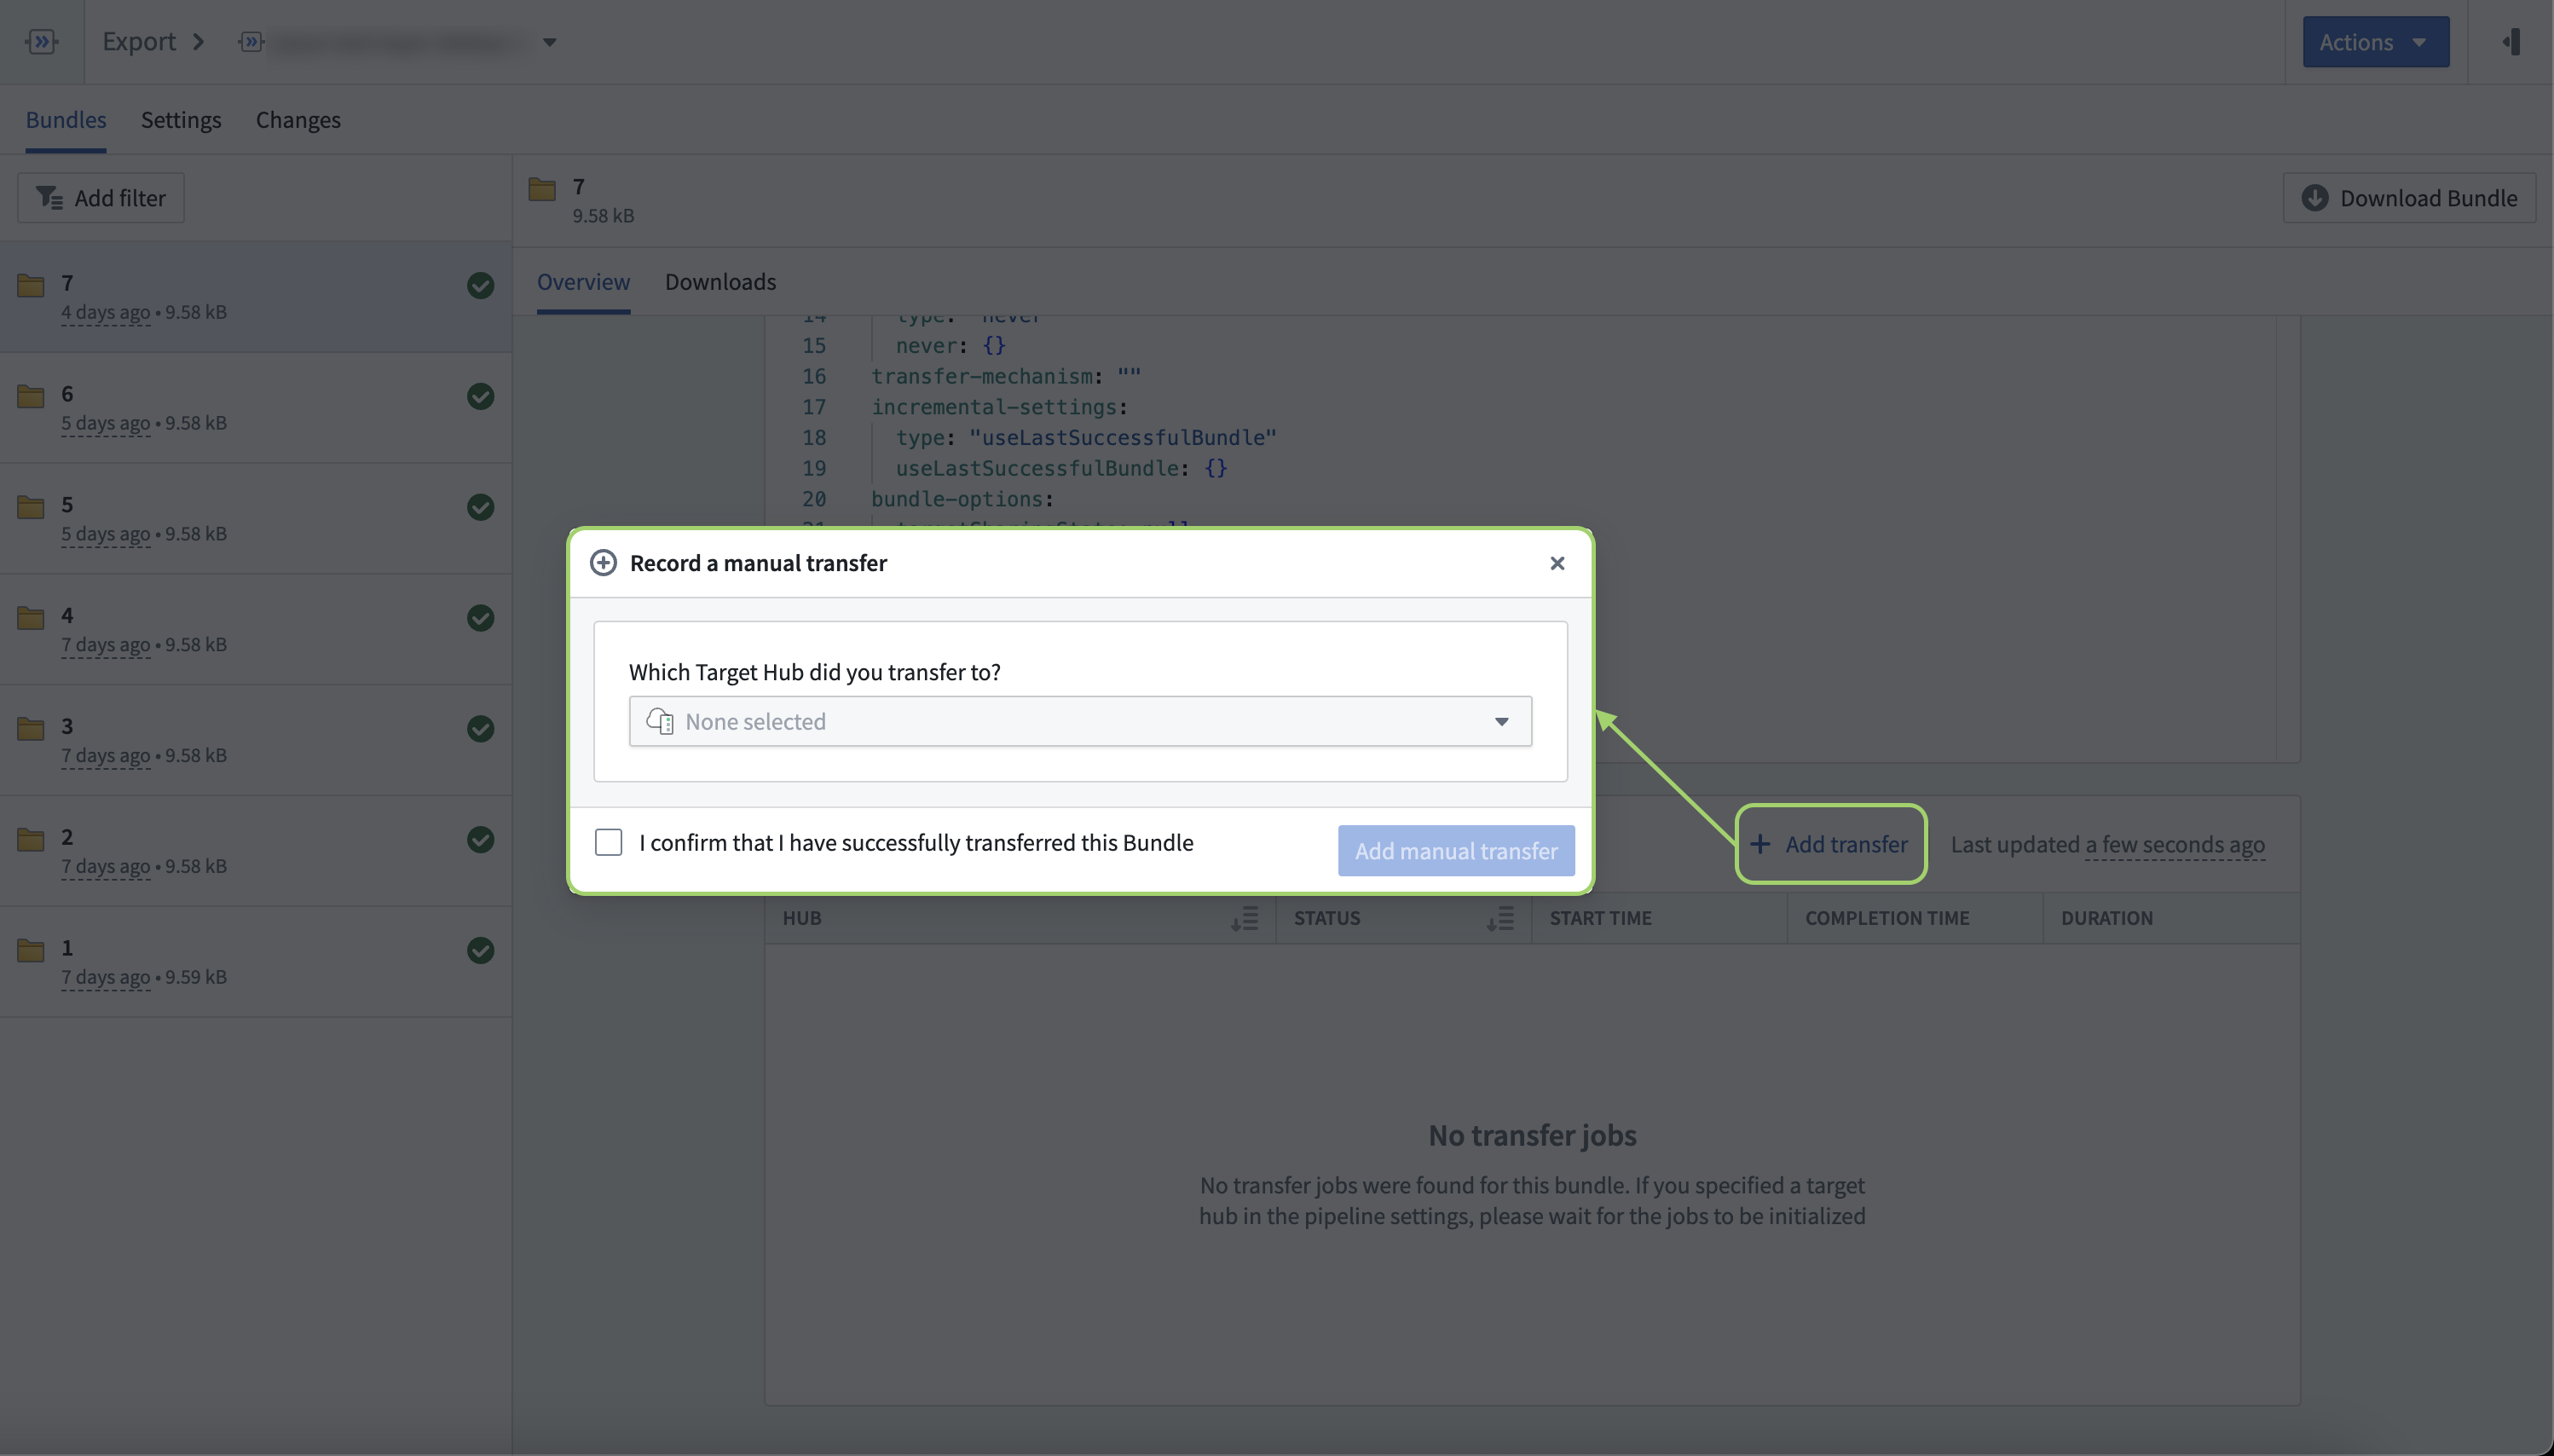Expand the Actions dropdown menu

(x=2375, y=42)
